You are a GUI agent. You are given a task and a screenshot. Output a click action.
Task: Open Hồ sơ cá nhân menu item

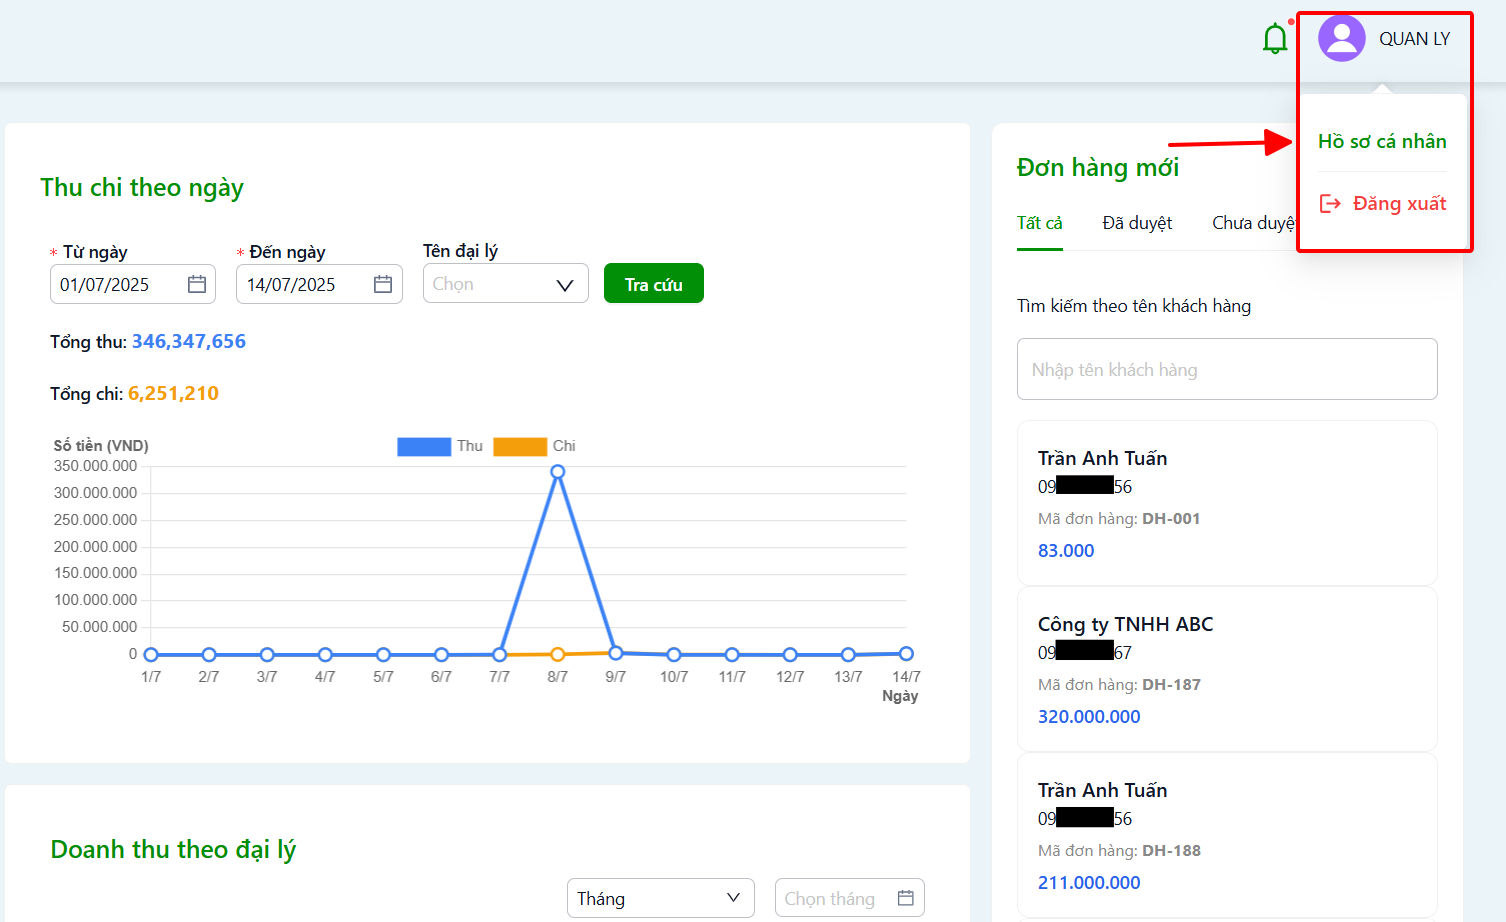point(1382,141)
